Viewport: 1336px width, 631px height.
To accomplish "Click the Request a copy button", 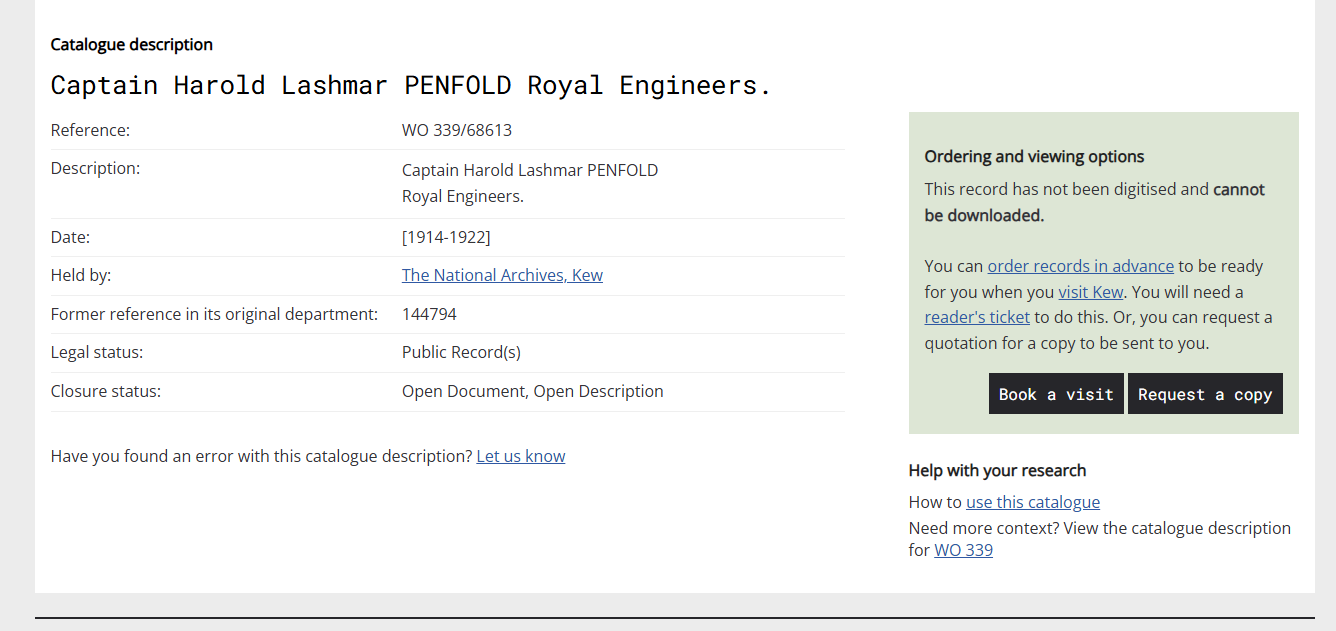I will (x=1205, y=394).
